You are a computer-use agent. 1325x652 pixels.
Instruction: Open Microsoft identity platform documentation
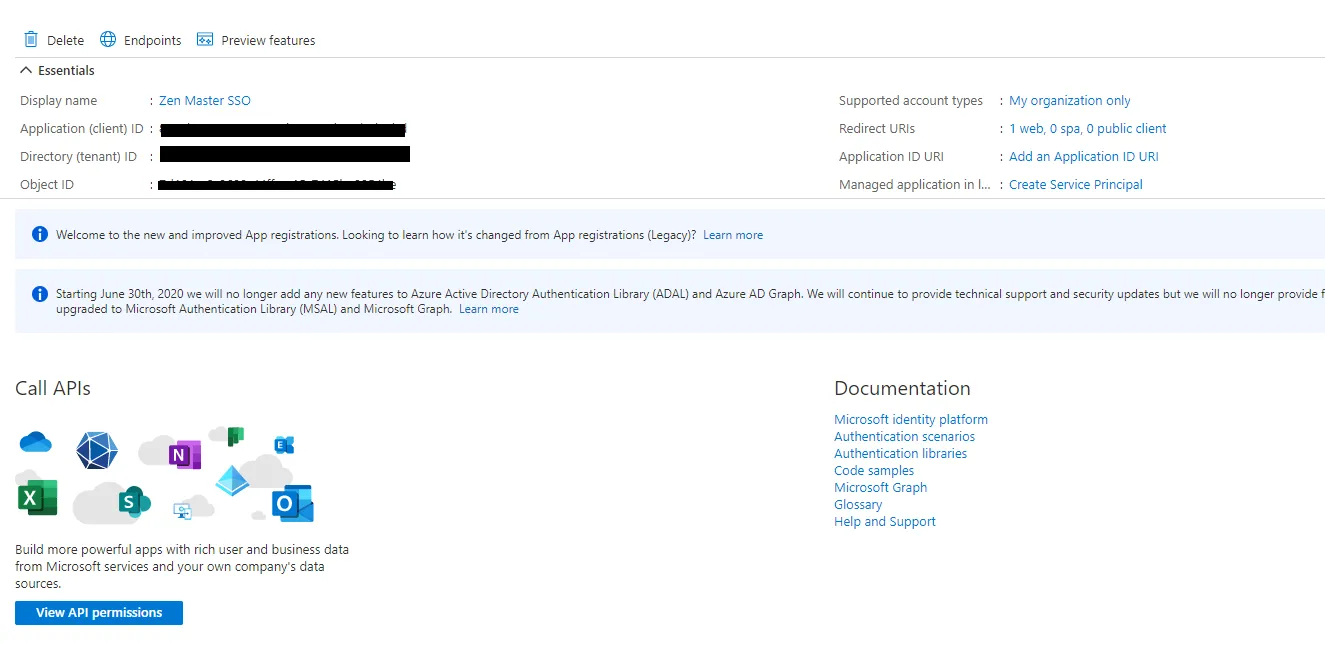pyautogui.click(x=911, y=420)
